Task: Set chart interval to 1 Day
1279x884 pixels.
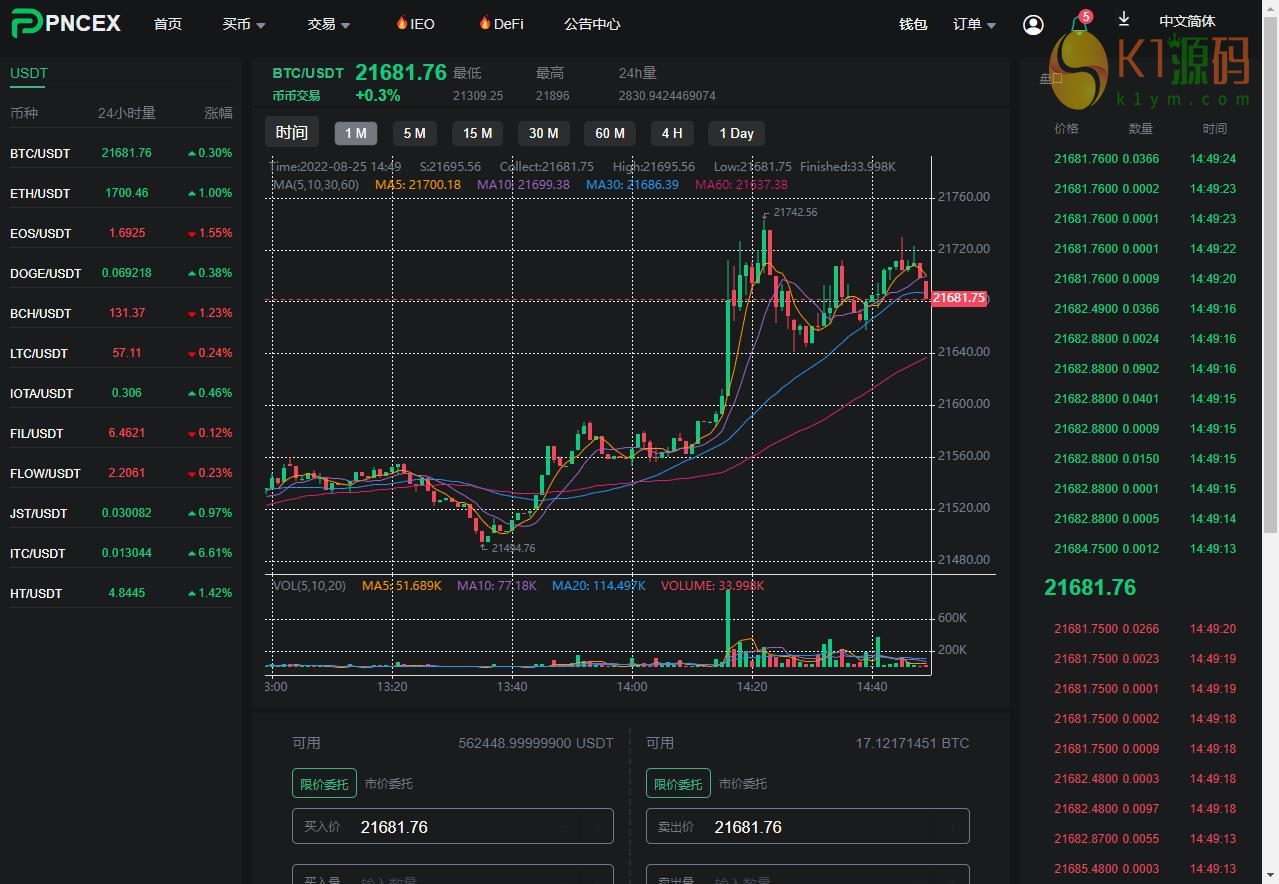Action: pyautogui.click(x=736, y=133)
